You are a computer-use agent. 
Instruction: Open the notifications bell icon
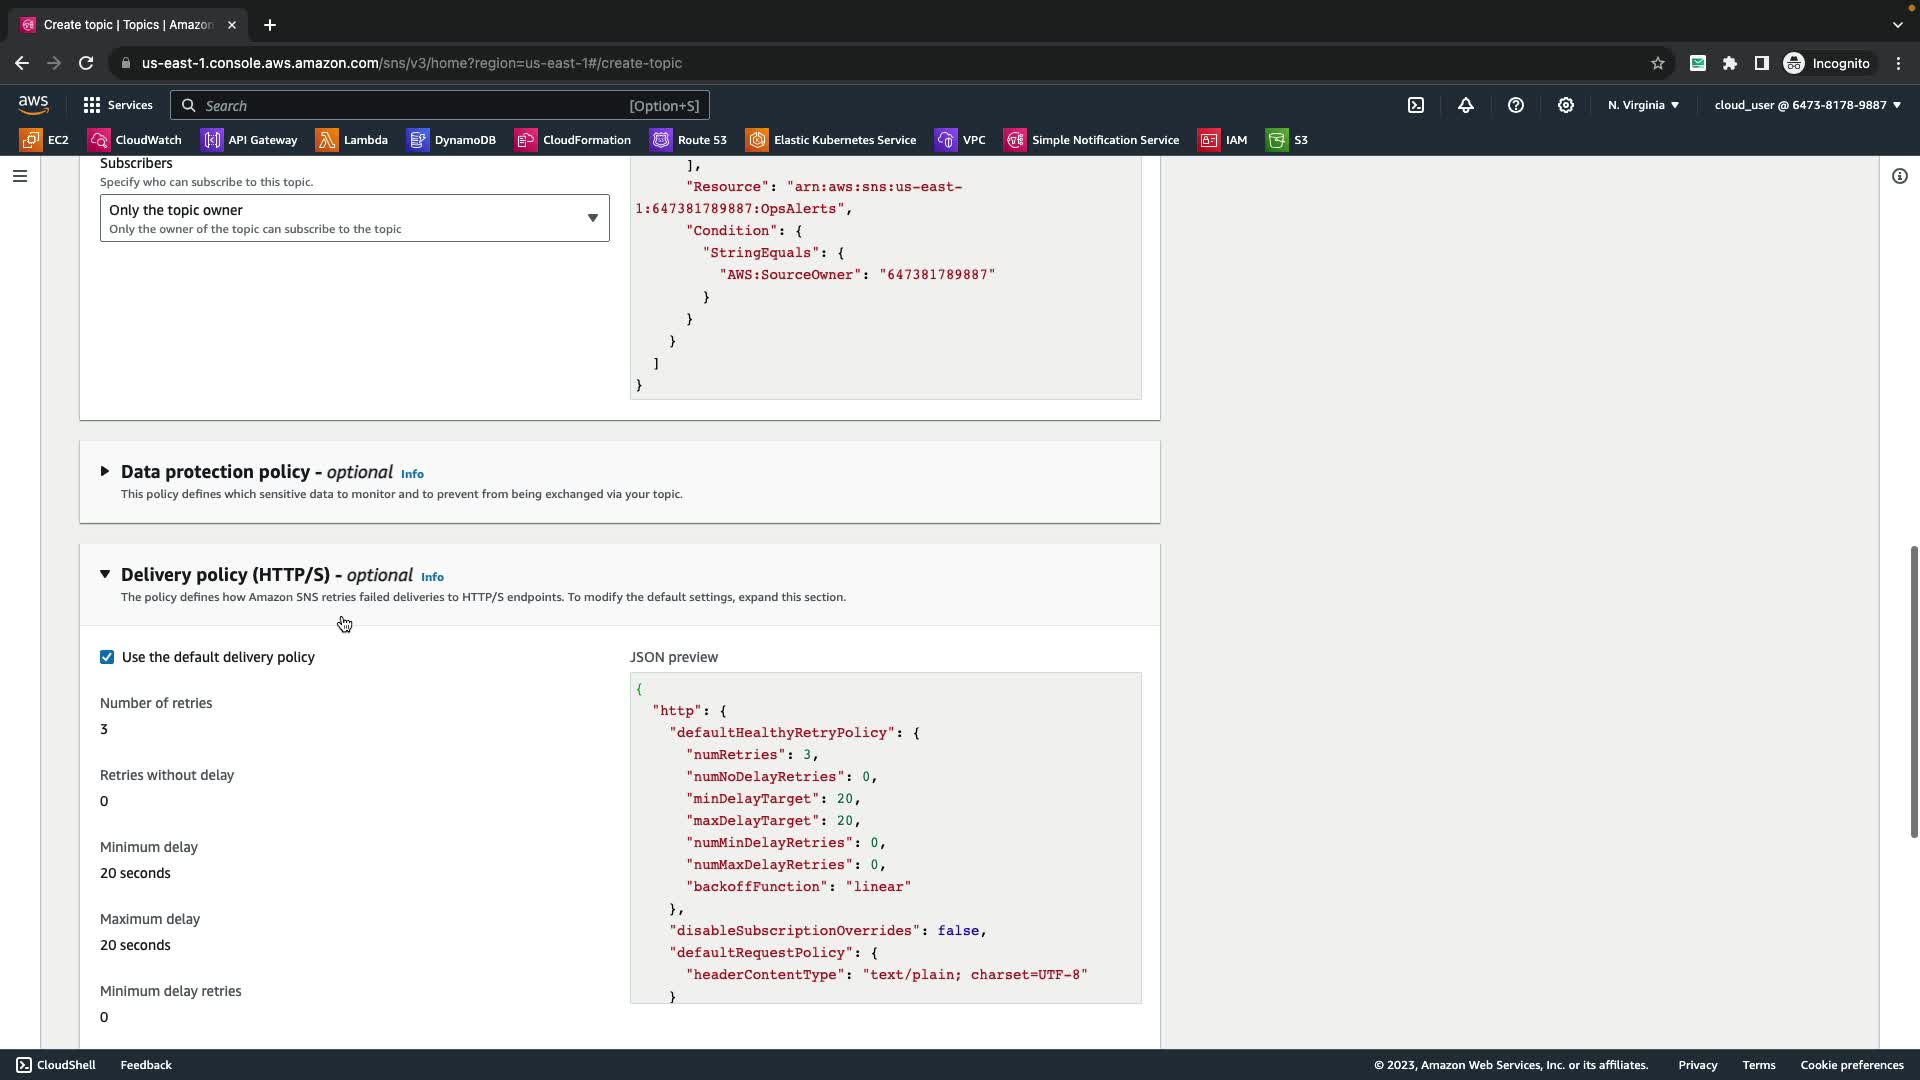(1466, 105)
